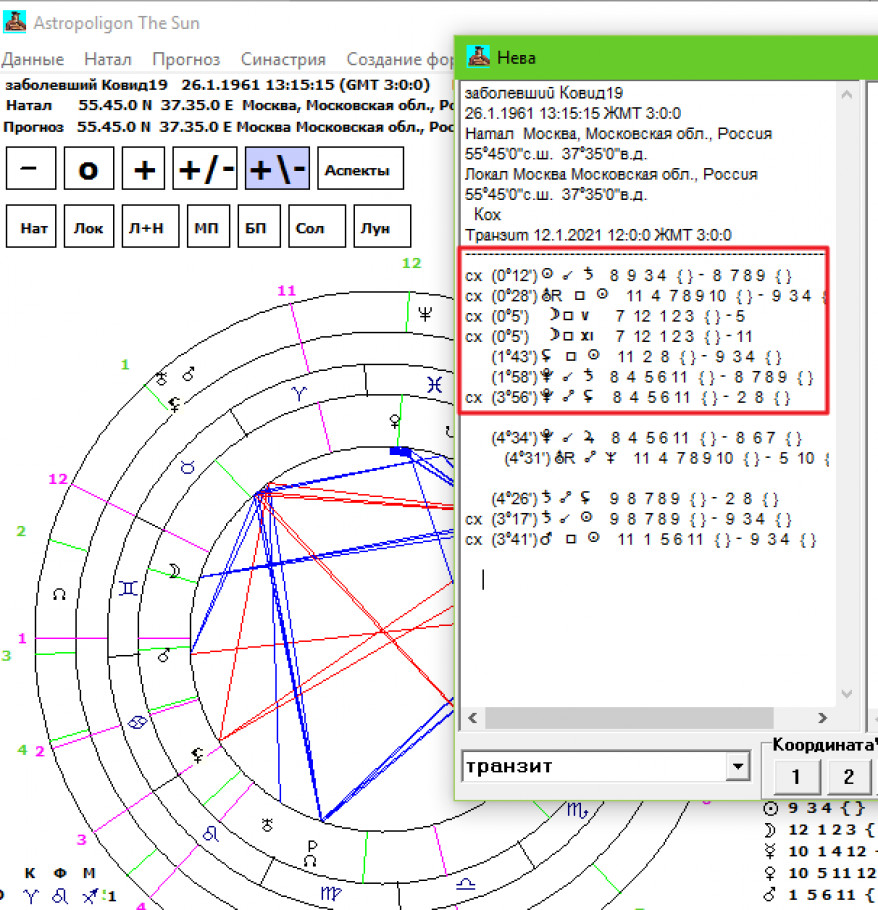
Task: Click the aspect line starting 'сх (3°17')'
Action: [x=628, y=519]
